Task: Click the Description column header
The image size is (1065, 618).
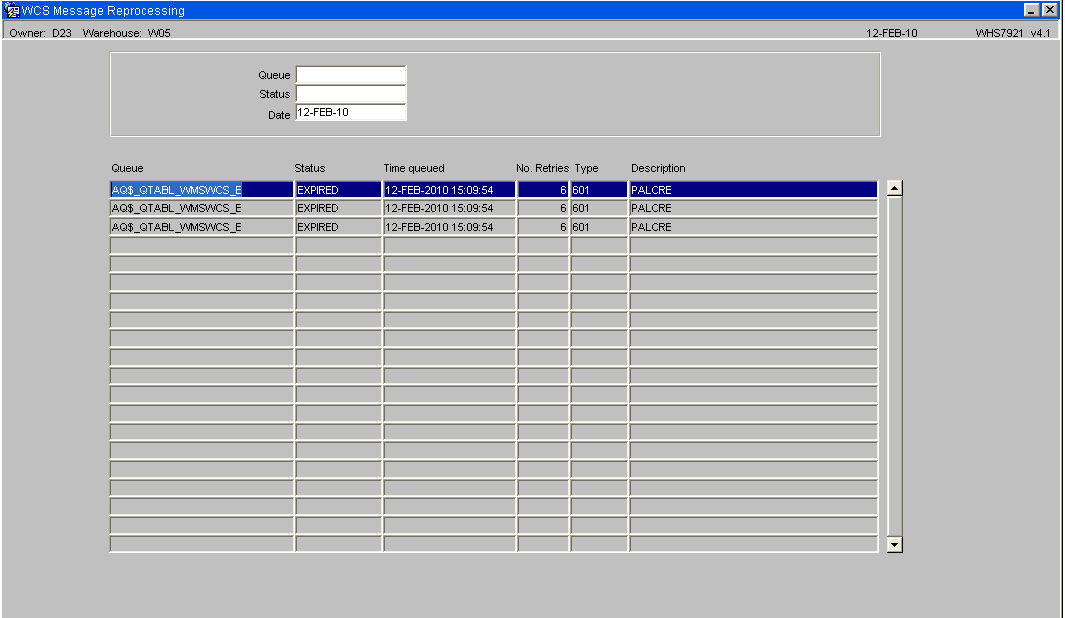Action: pos(658,168)
